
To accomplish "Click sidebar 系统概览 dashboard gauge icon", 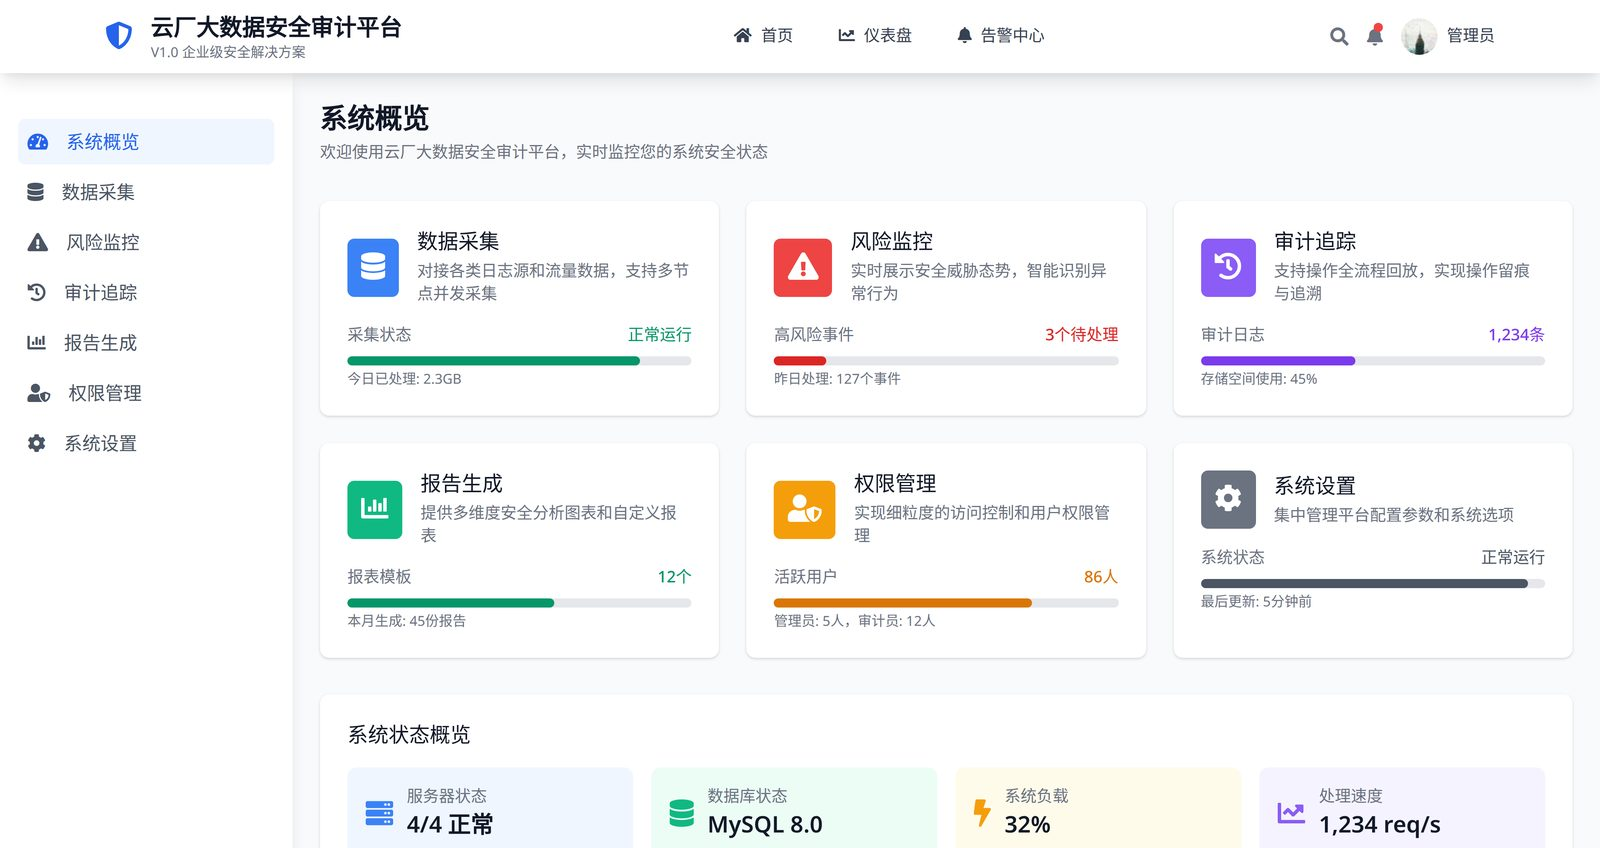I will pyautogui.click(x=38, y=142).
